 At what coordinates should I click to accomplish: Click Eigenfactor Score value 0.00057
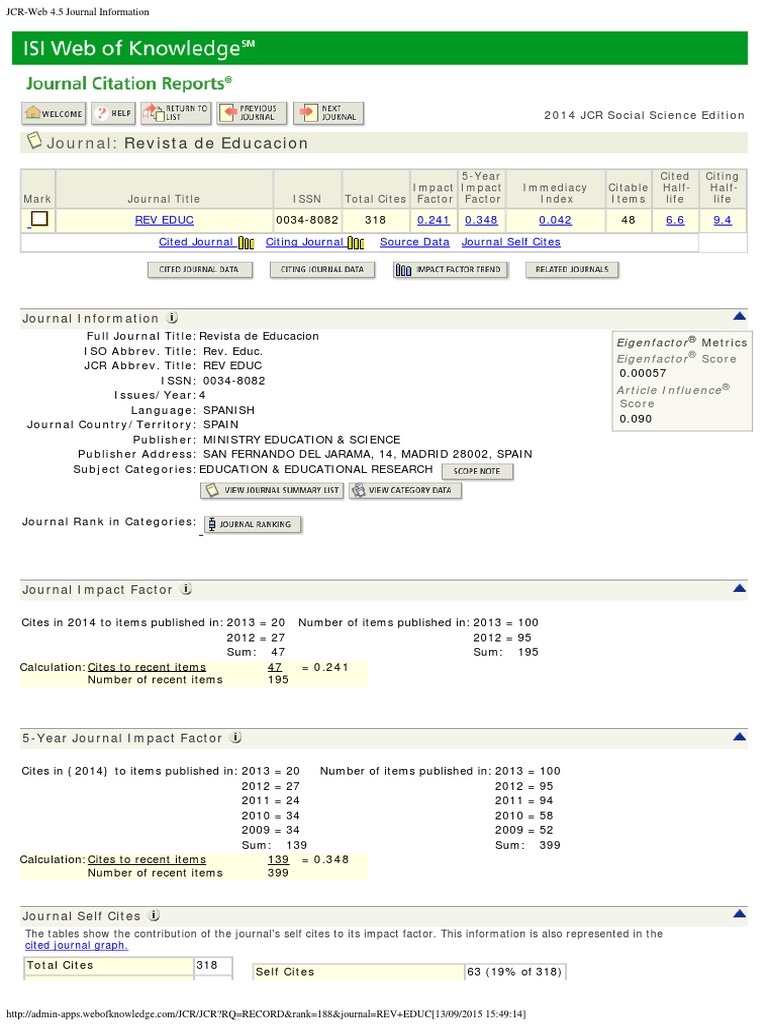coord(643,374)
